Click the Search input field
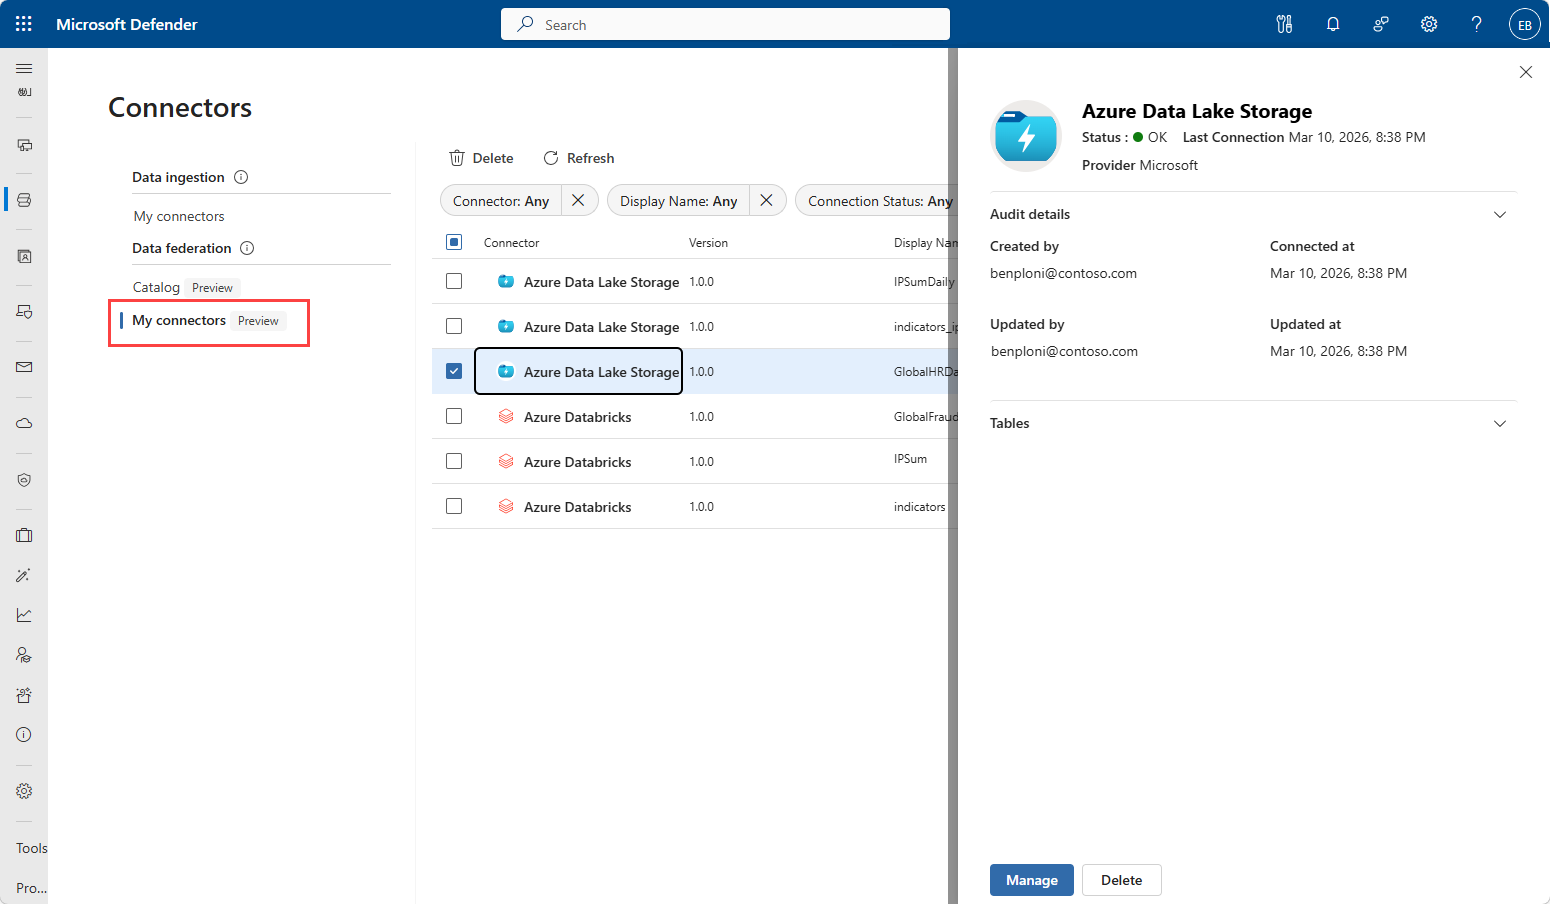The image size is (1550, 904). tap(725, 24)
